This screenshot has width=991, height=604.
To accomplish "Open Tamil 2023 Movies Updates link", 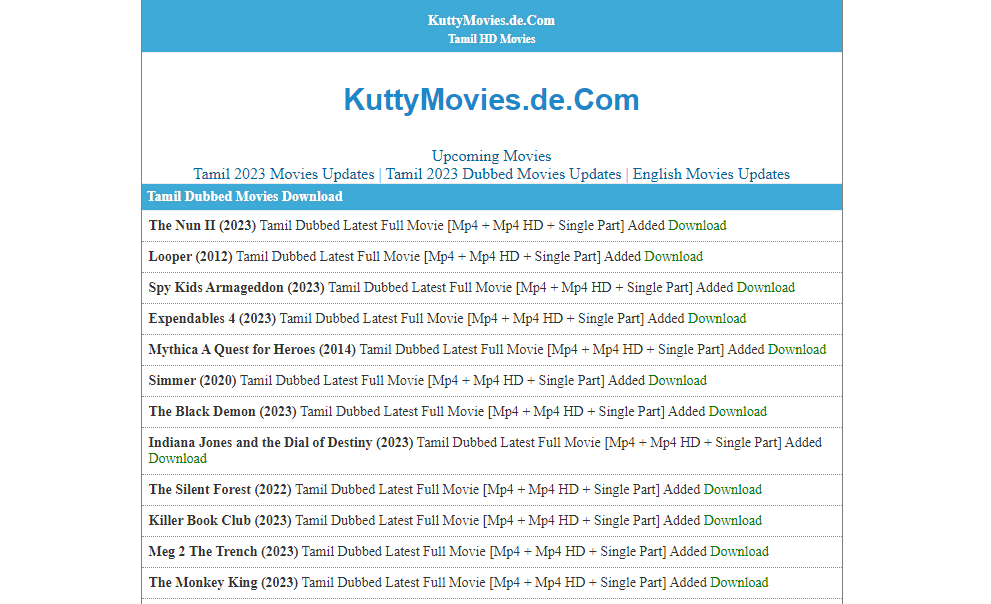I will (x=284, y=174).
